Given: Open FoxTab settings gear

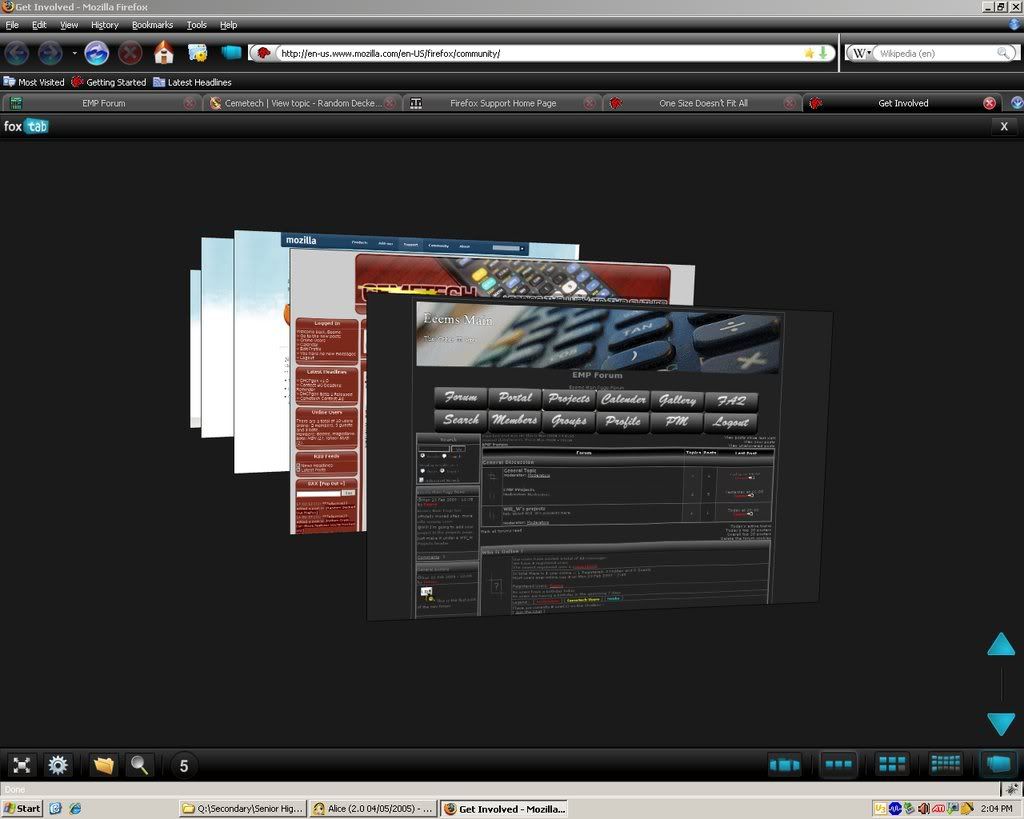Looking at the screenshot, I should (x=58, y=766).
